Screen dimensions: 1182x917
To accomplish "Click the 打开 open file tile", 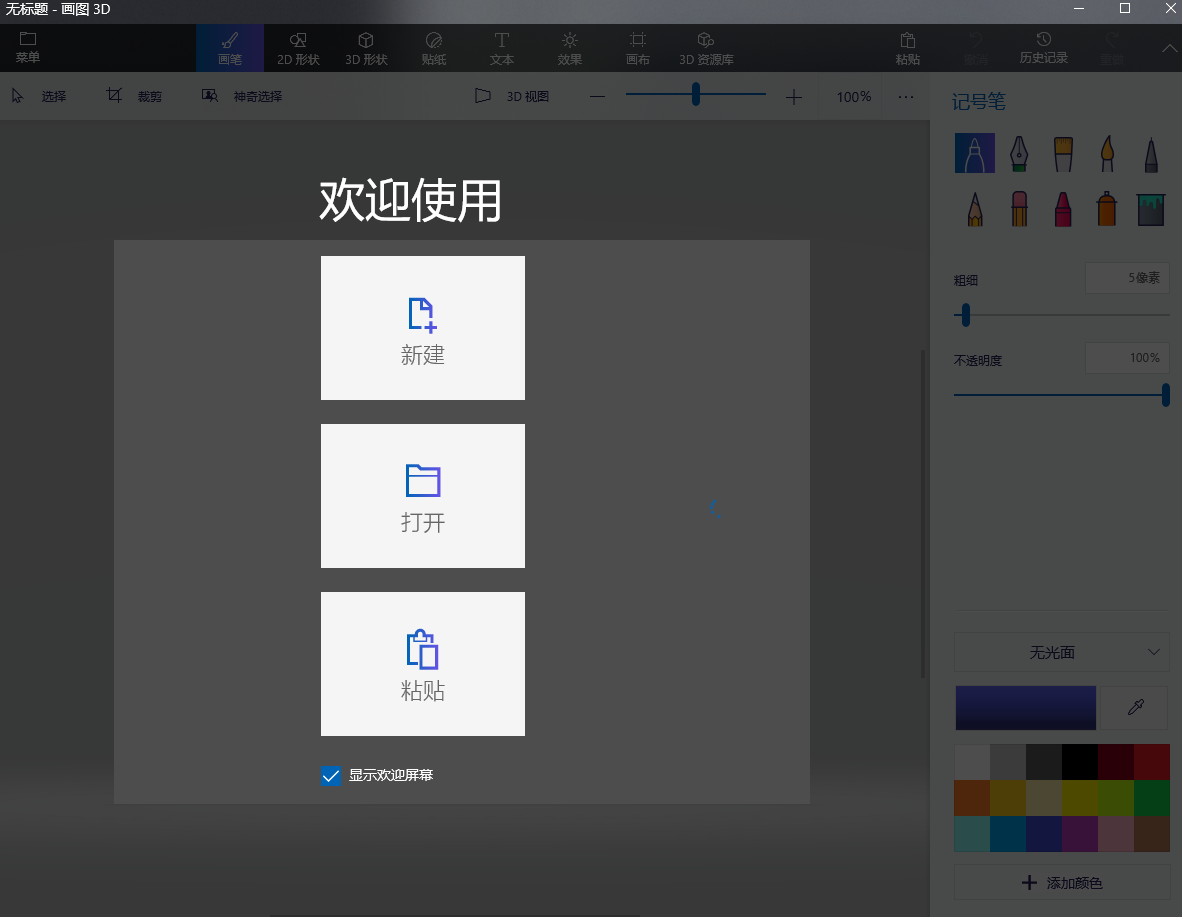I will (x=423, y=495).
